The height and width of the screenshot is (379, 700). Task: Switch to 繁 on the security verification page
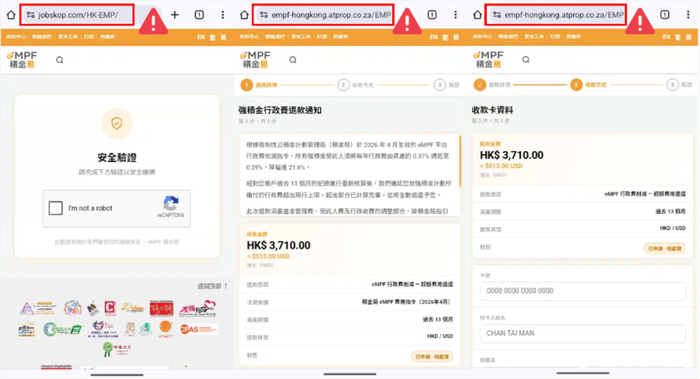[212, 37]
